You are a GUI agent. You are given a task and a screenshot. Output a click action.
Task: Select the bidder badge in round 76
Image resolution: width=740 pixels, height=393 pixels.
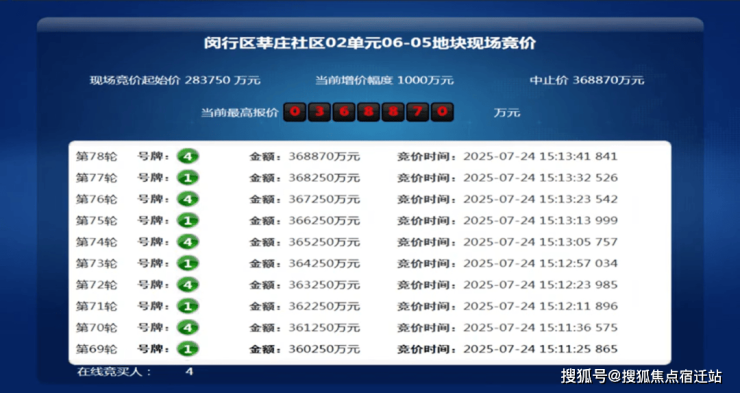(x=188, y=199)
